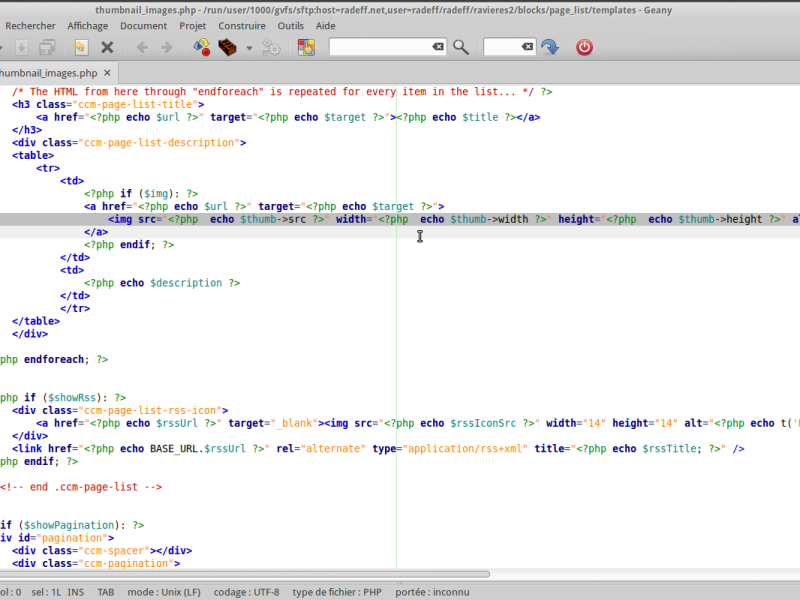
Task: Click the go-to-line number field
Action: [x=502, y=47]
